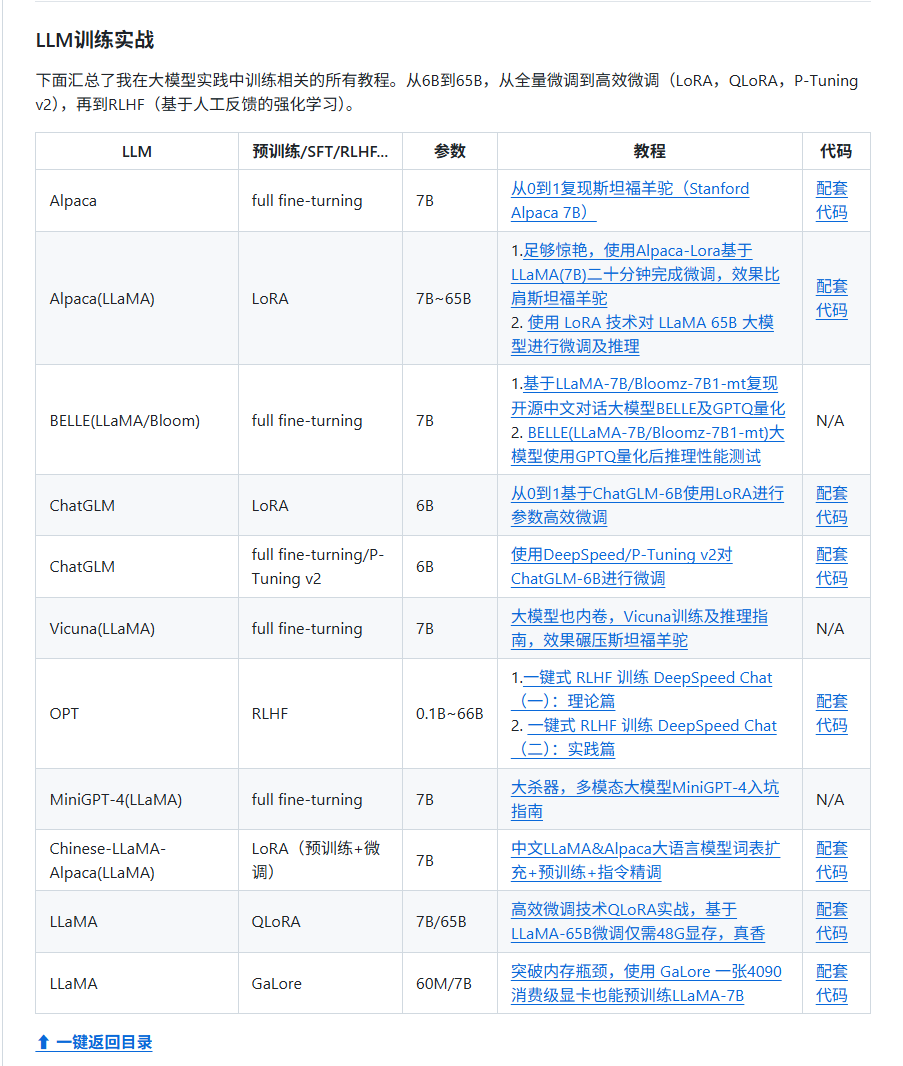The image size is (903, 1066).
Task: Open the Stanford Alpaca 7B tutorial link
Action: click(630, 201)
